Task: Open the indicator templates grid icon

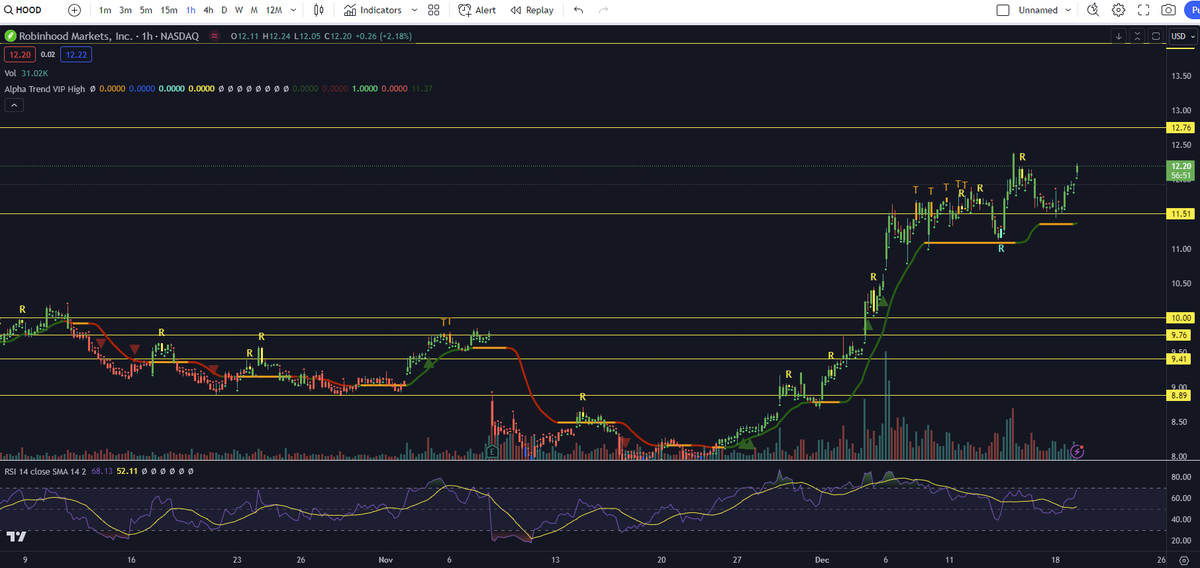Action: (433, 10)
